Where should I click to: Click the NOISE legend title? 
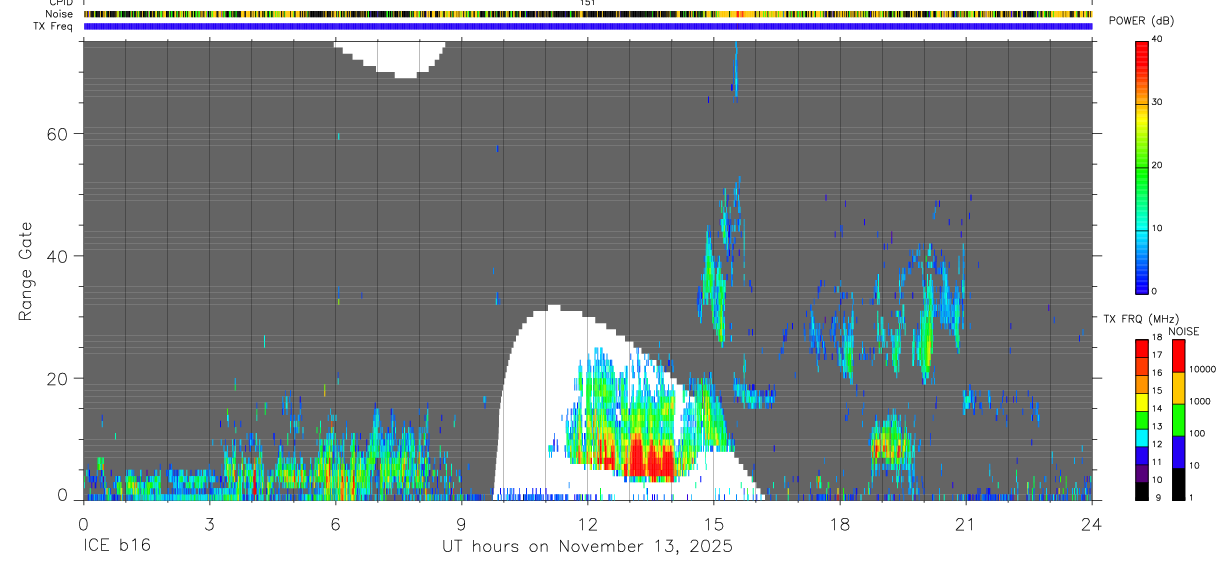[1183, 331]
